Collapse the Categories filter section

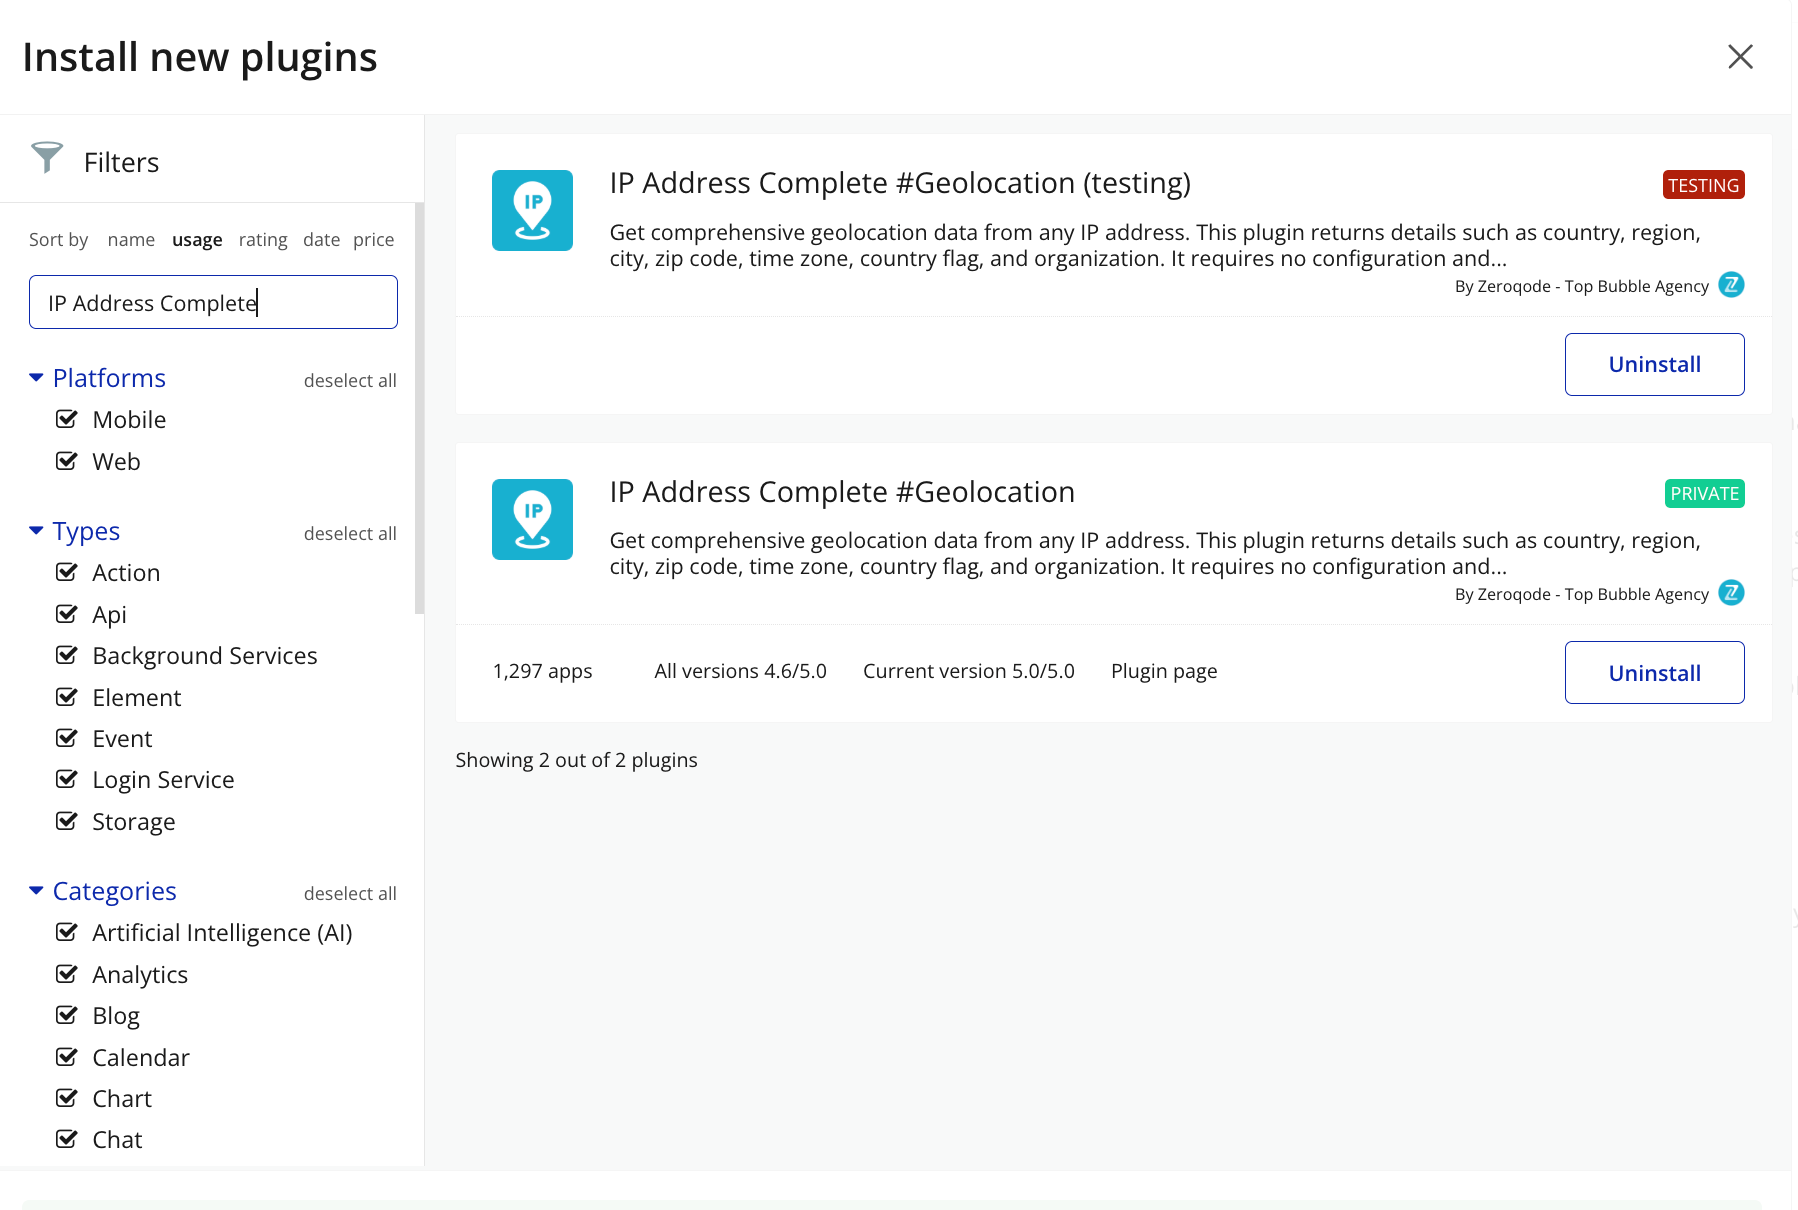click(37, 891)
